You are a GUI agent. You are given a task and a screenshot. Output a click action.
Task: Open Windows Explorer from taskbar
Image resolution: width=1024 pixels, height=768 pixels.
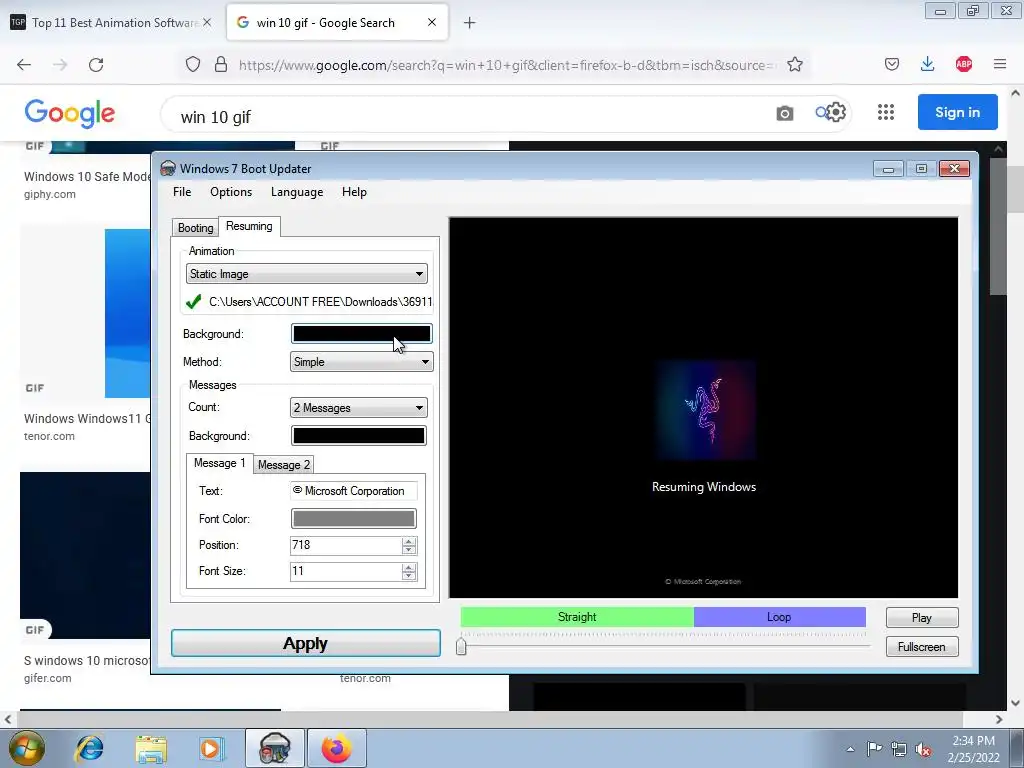point(151,748)
